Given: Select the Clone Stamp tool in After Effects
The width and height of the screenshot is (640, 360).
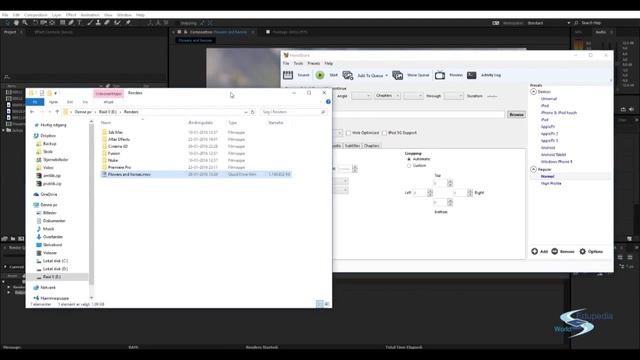Looking at the screenshot, I should (98, 23).
